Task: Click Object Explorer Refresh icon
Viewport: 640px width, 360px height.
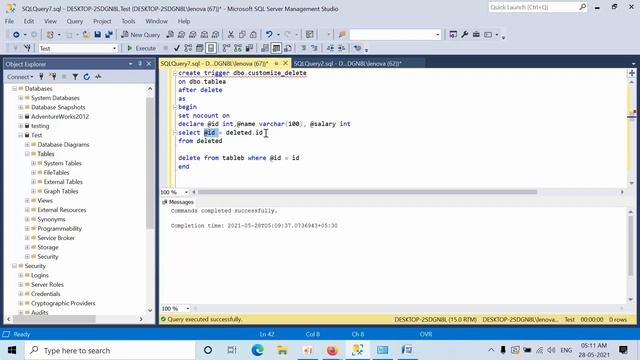Action: pos(87,77)
